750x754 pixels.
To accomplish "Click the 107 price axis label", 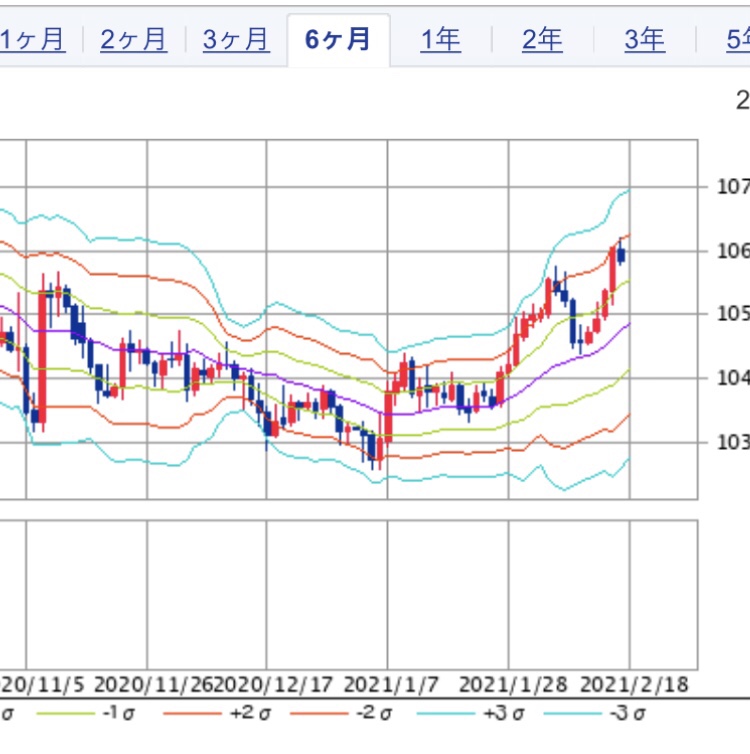I will 732,186.
